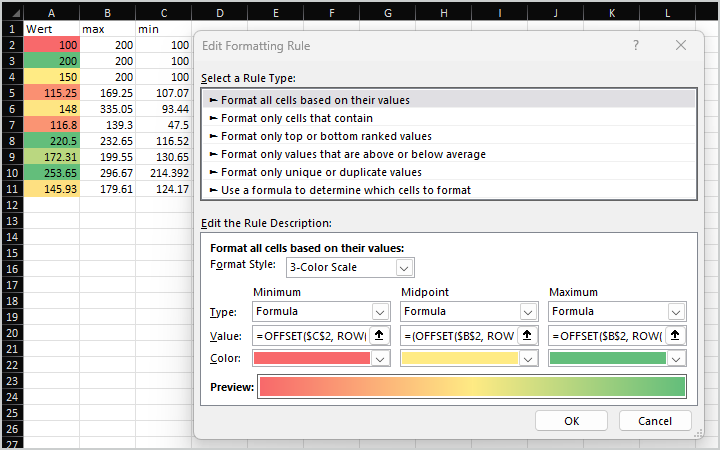Viewport: 720px width, 450px height.
Task: Select 'Format only cells that contain' rule type
Action: pyautogui.click(x=449, y=118)
